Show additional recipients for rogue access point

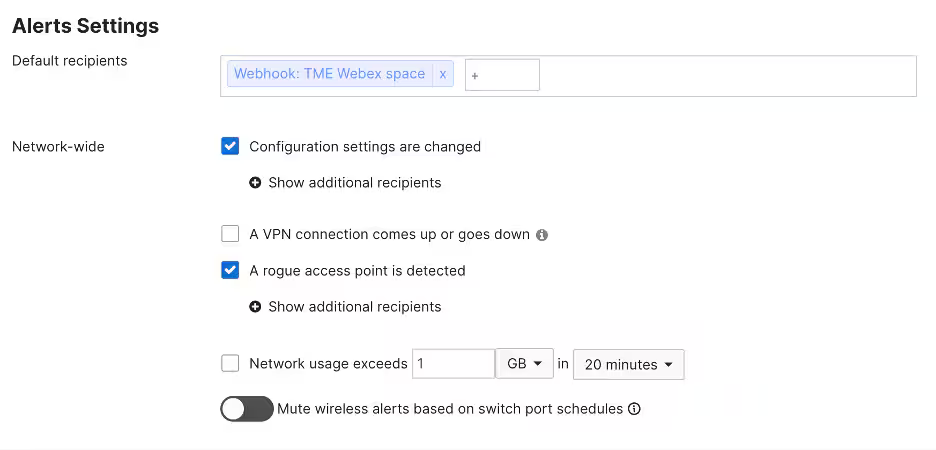click(x=355, y=307)
